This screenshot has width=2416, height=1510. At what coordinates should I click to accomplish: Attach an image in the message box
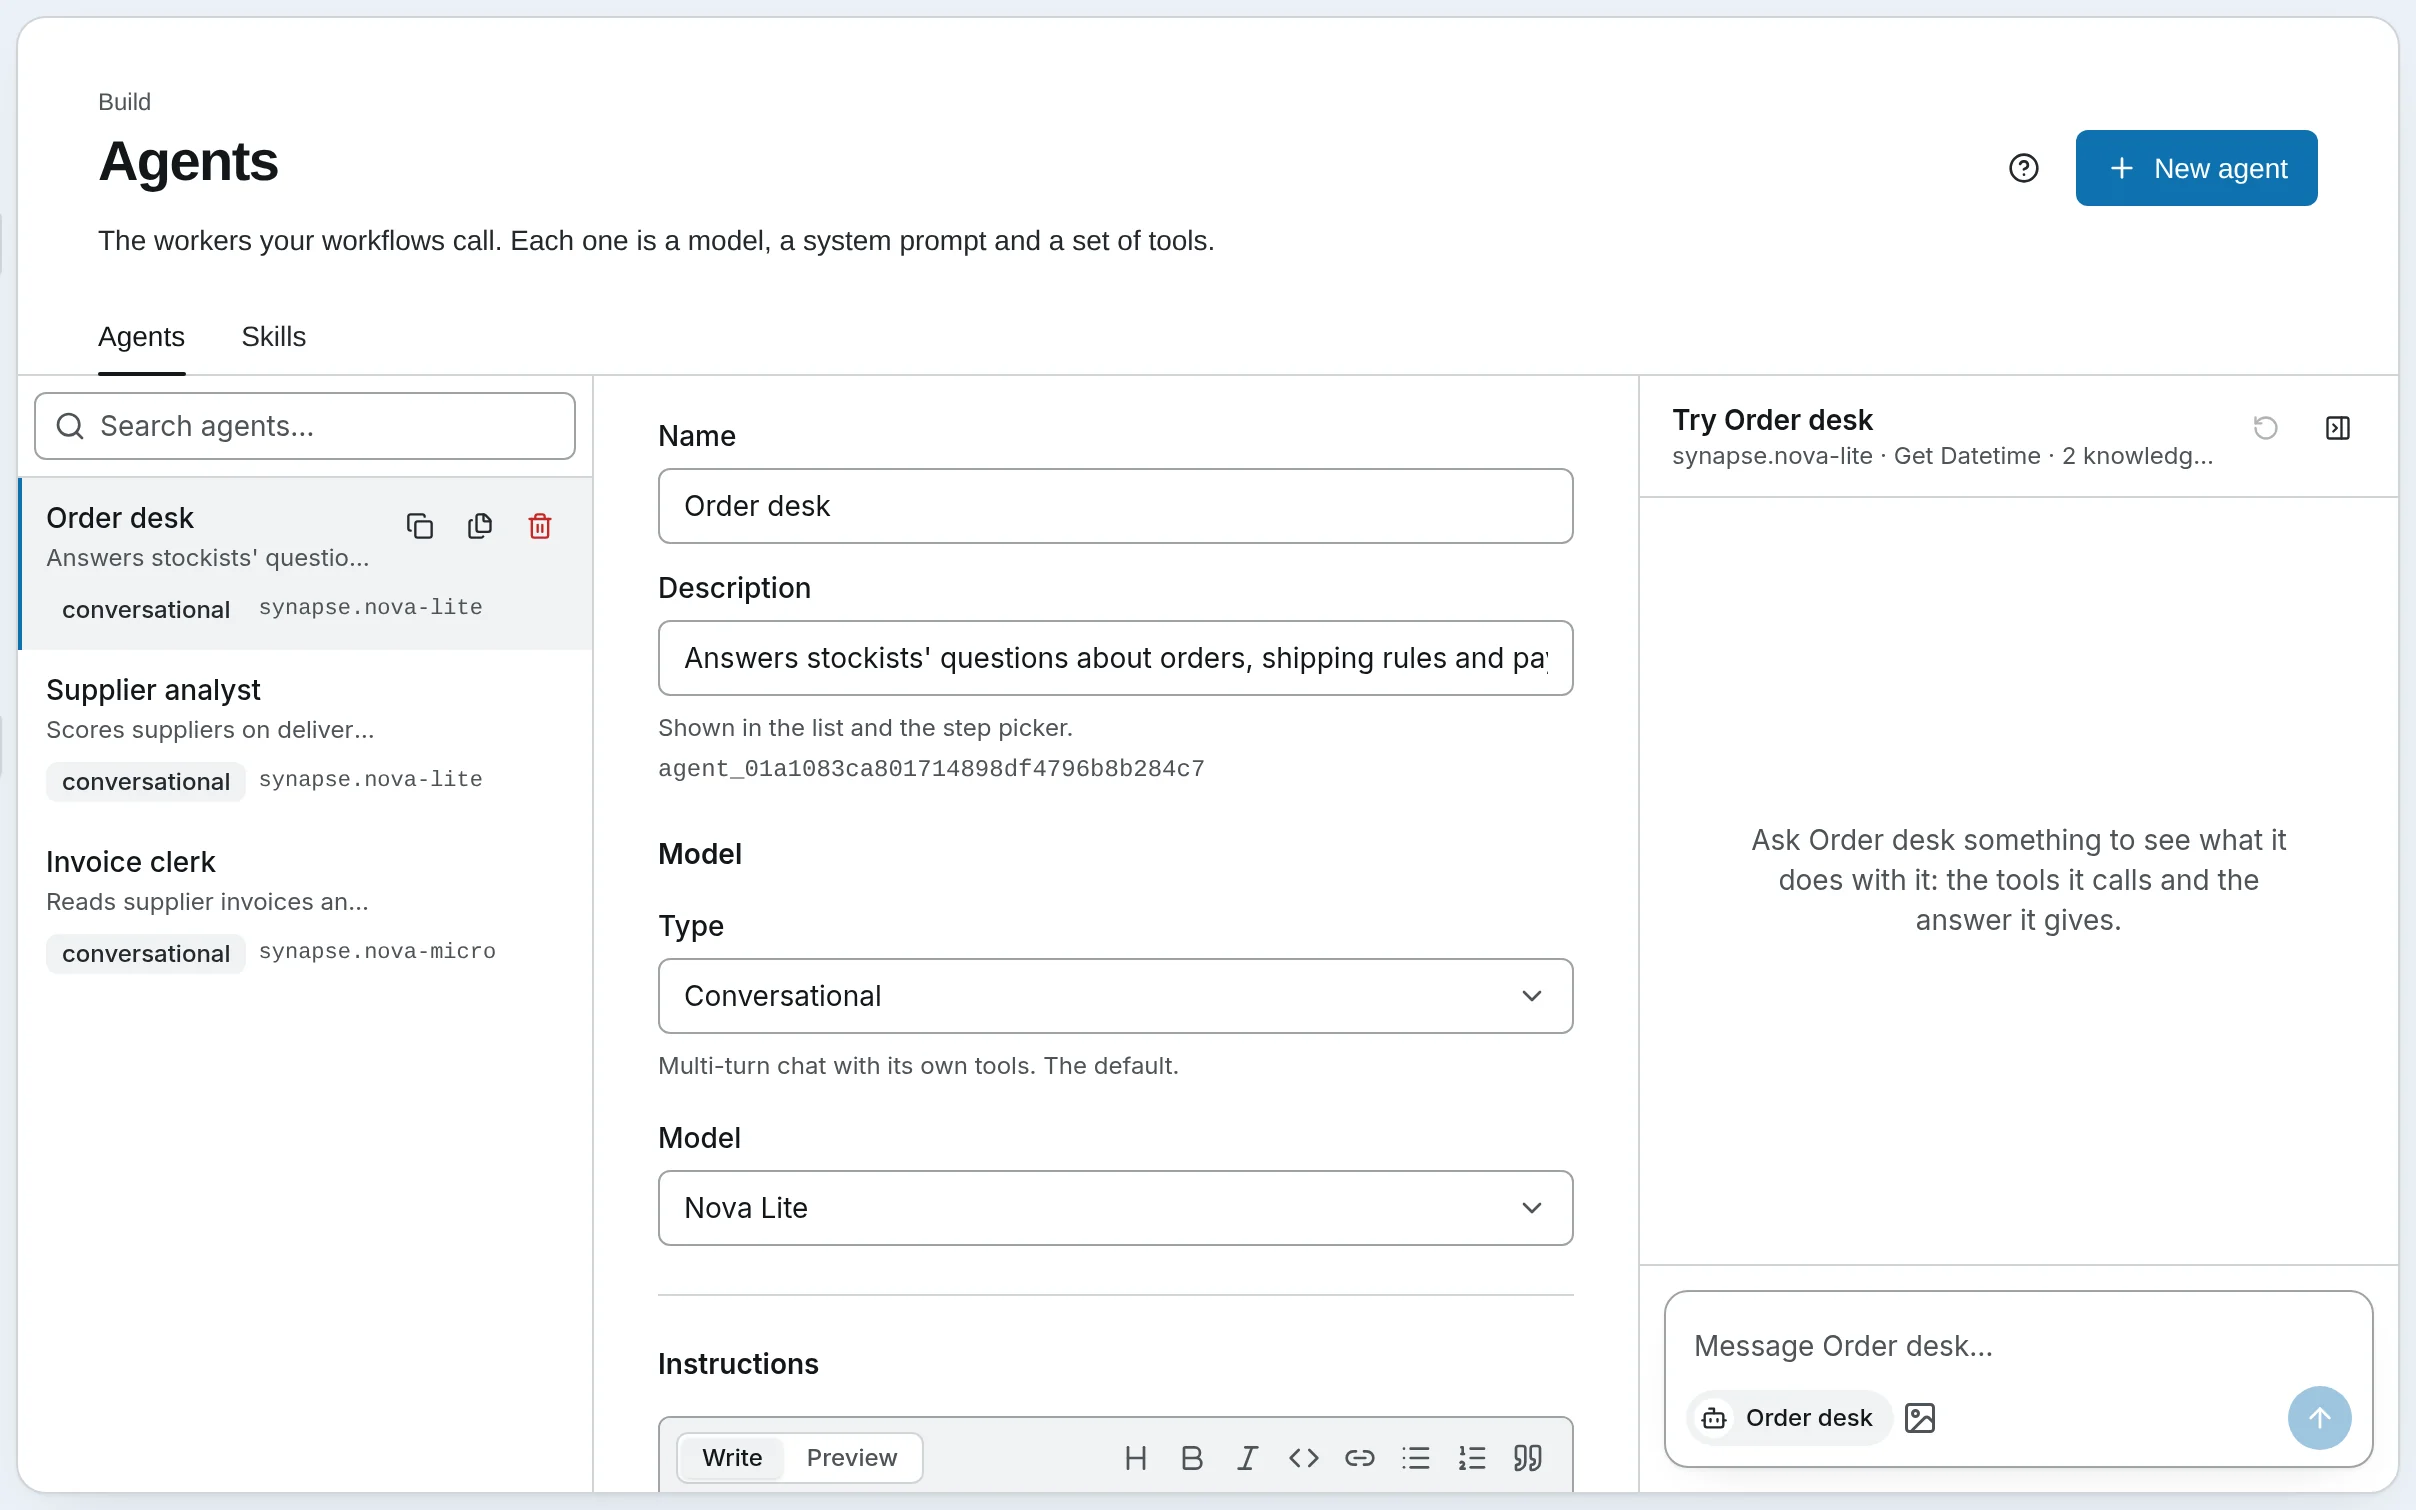pos(1920,1418)
